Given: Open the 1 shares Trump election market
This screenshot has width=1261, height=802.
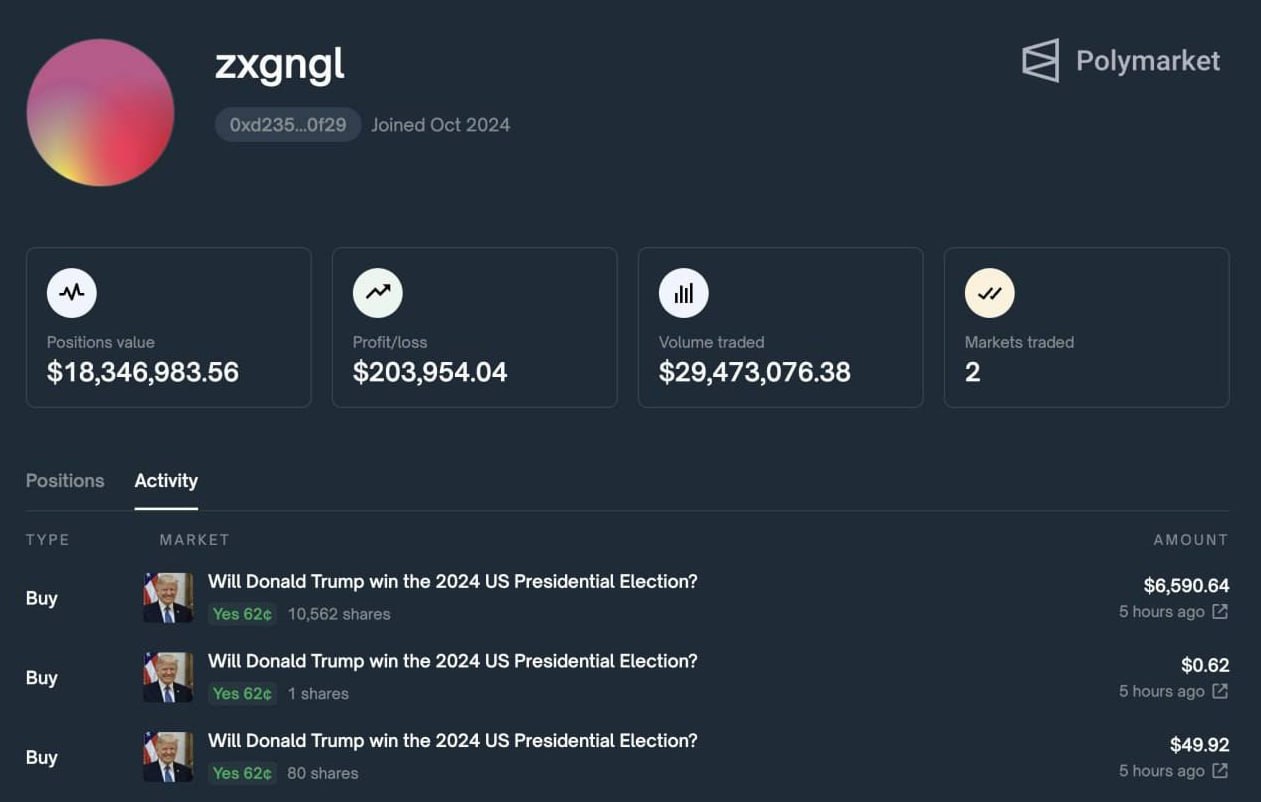Looking at the screenshot, I should [x=452, y=661].
